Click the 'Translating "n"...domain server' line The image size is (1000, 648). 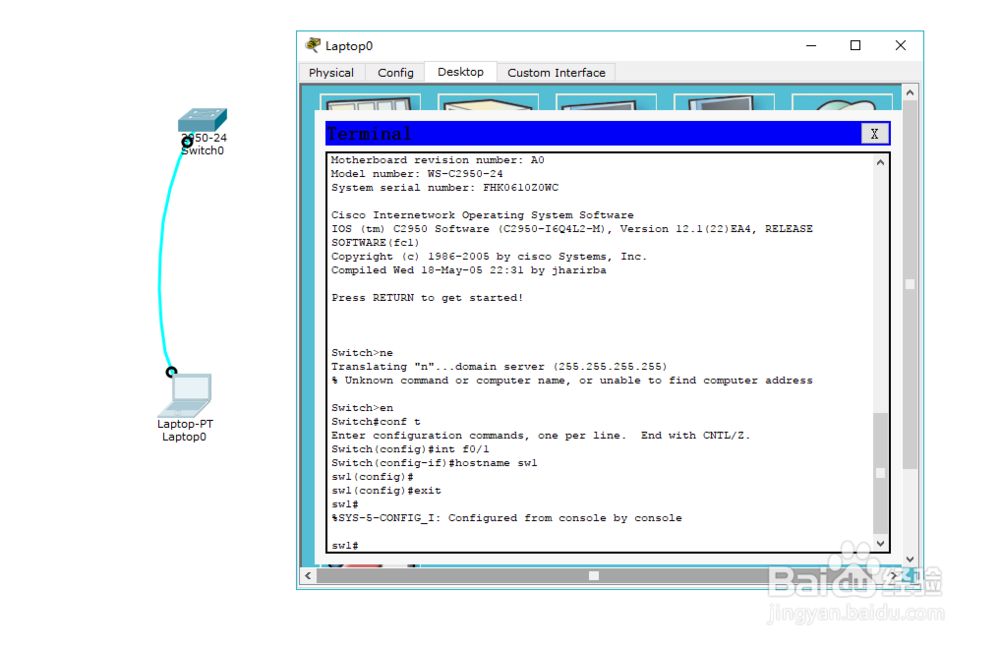pyautogui.click(x=499, y=367)
